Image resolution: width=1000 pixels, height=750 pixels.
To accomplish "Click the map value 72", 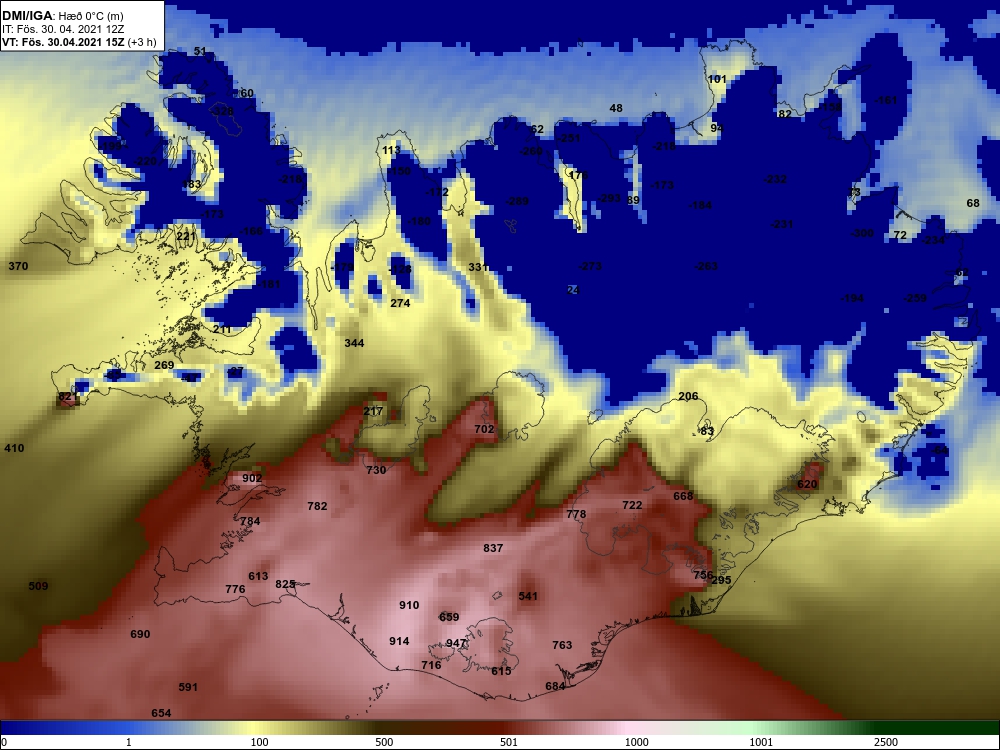I will [900, 235].
